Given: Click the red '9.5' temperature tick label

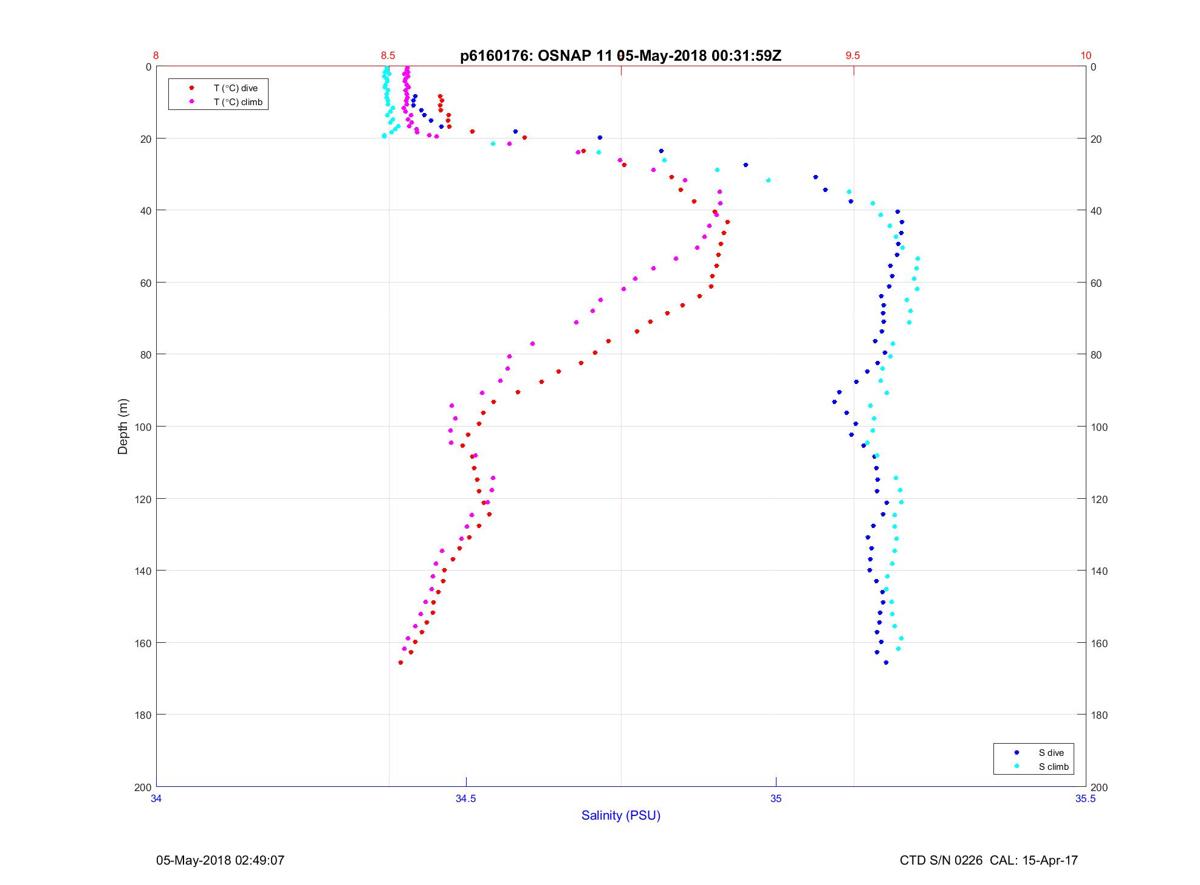Looking at the screenshot, I should click(x=852, y=56).
